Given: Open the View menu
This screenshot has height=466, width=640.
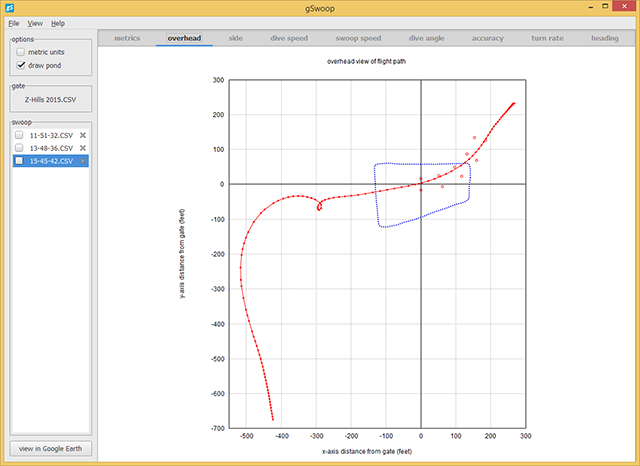Looking at the screenshot, I should (x=35, y=22).
